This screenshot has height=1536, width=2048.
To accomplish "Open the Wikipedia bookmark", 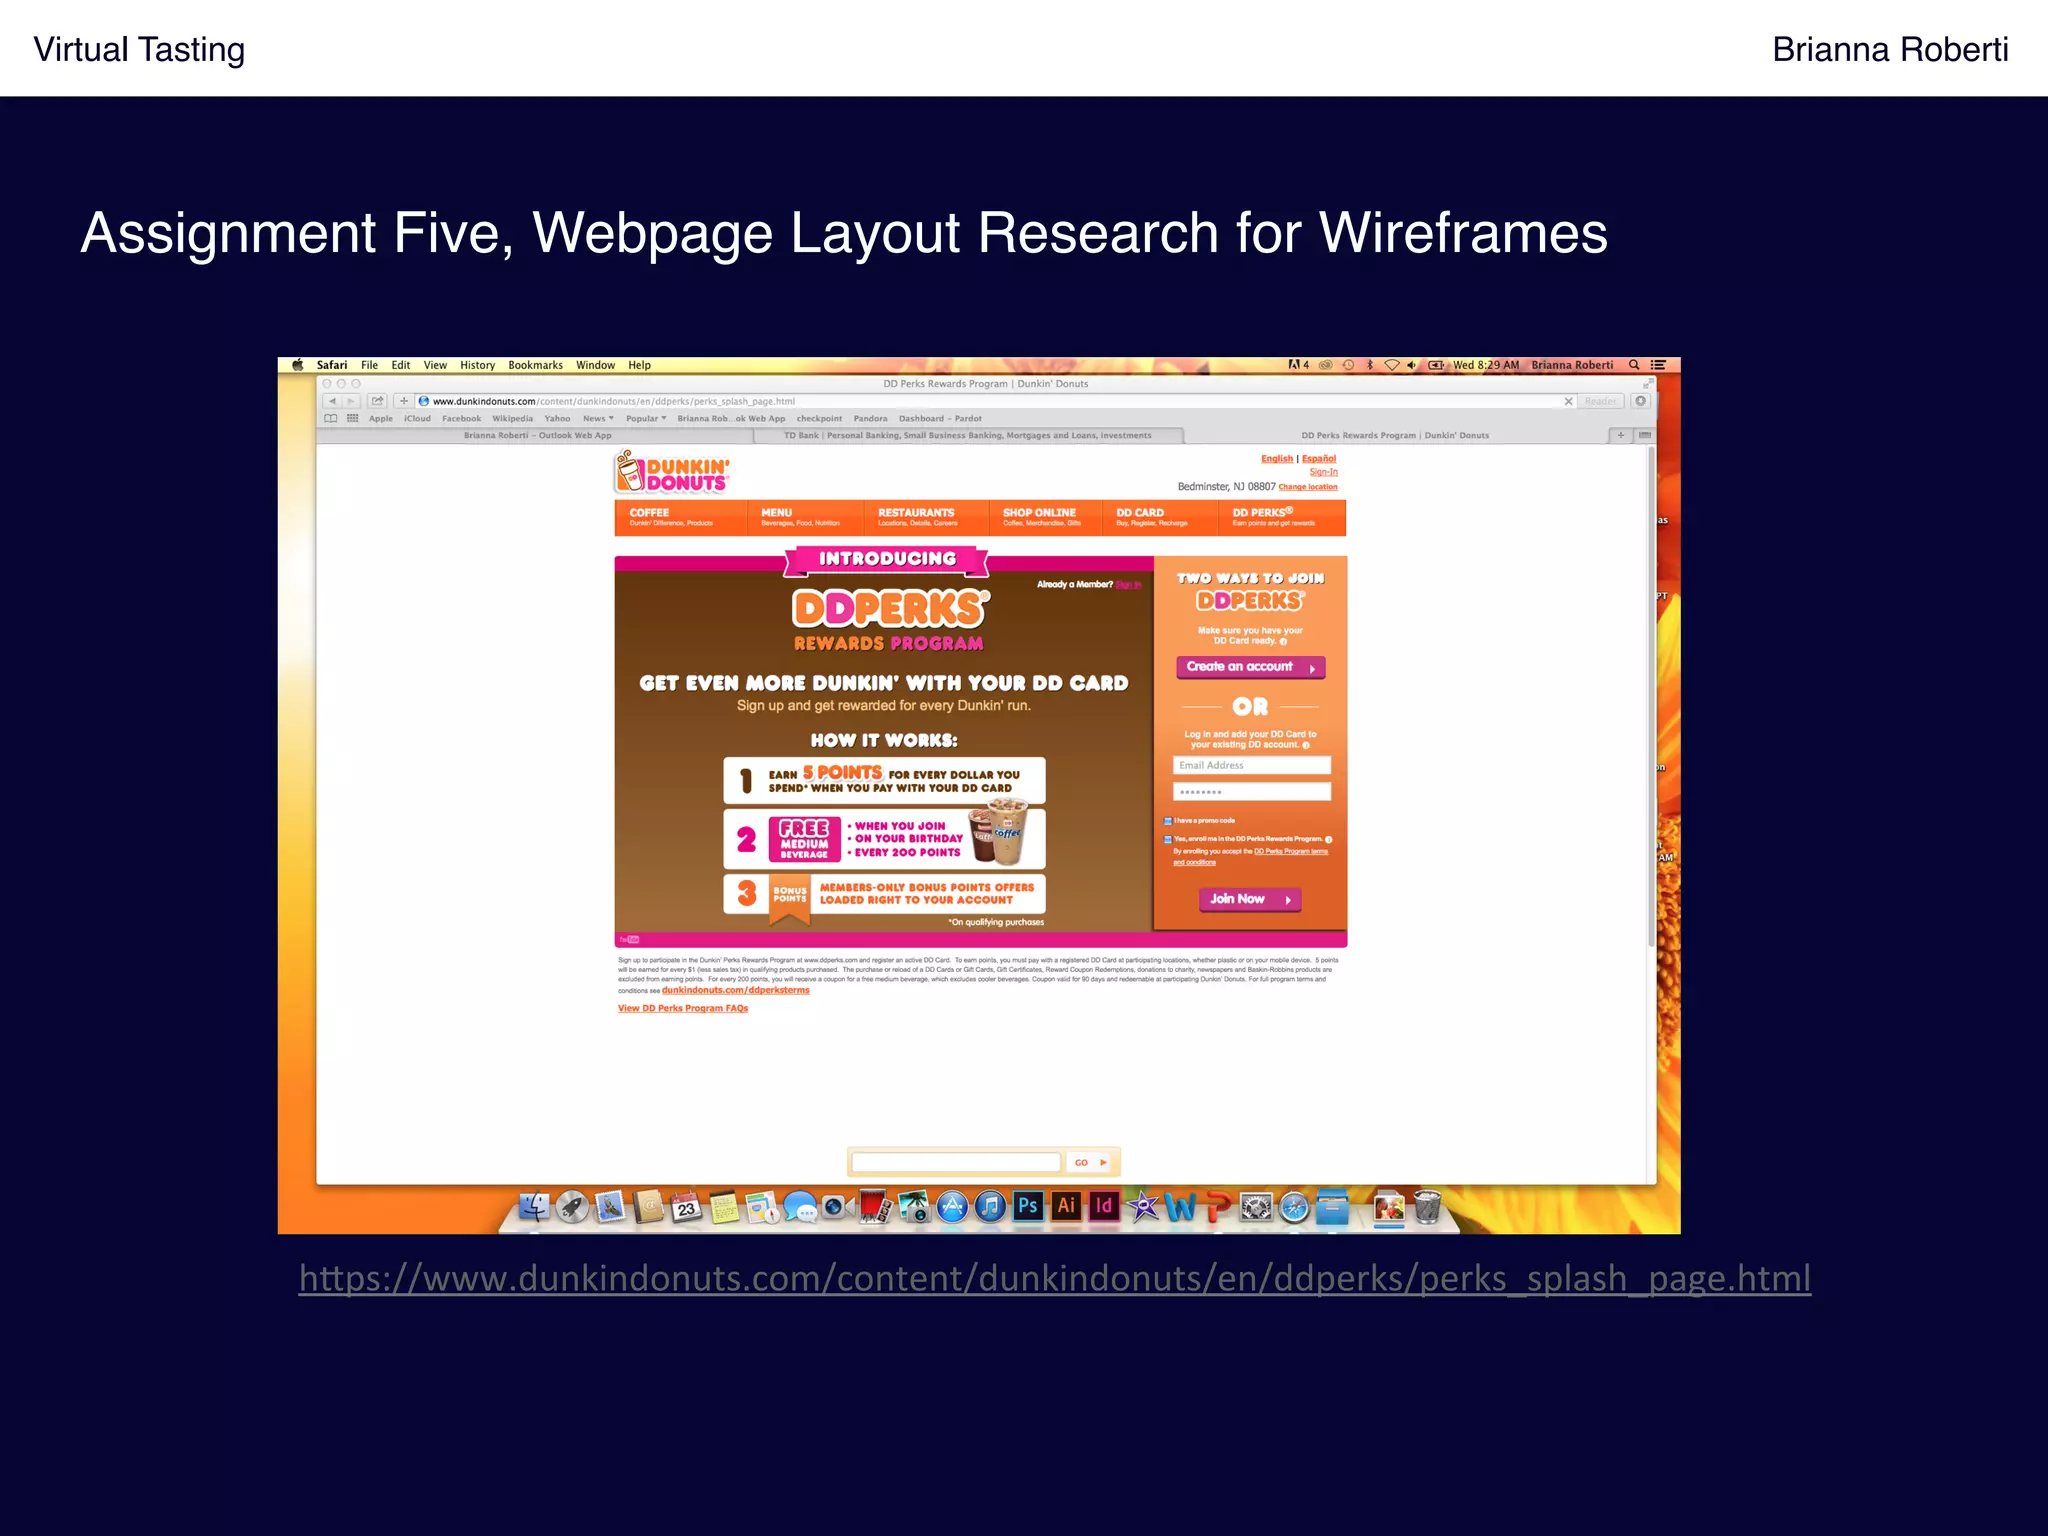I will point(512,419).
